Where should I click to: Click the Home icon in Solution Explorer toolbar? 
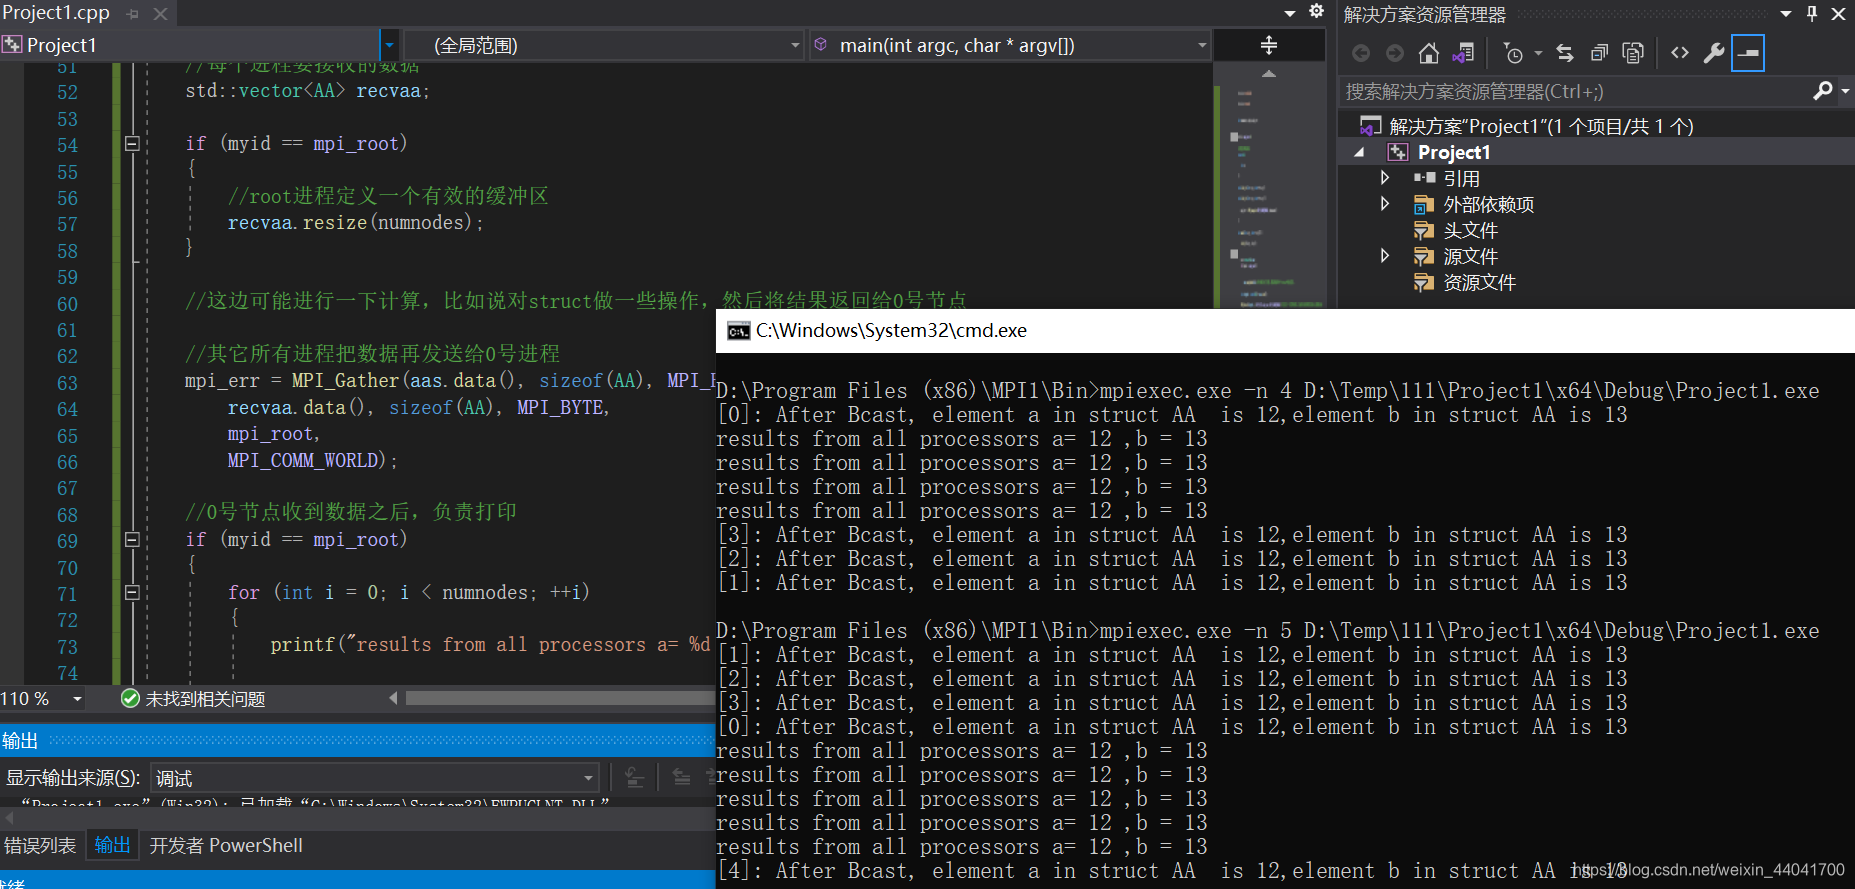tap(1429, 53)
